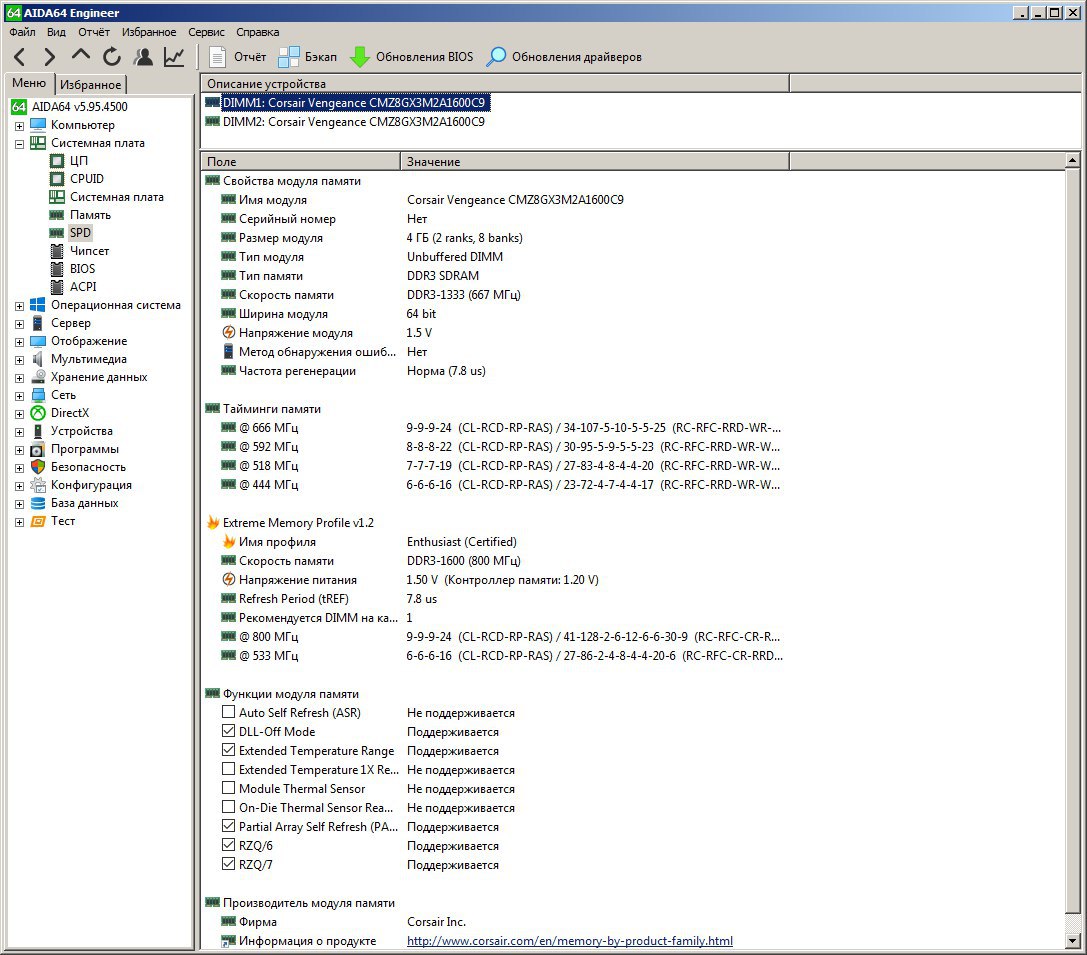1087x955 pixels.
Task: Refresh the page with the circular arrow icon
Action: [x=112, y=57]
